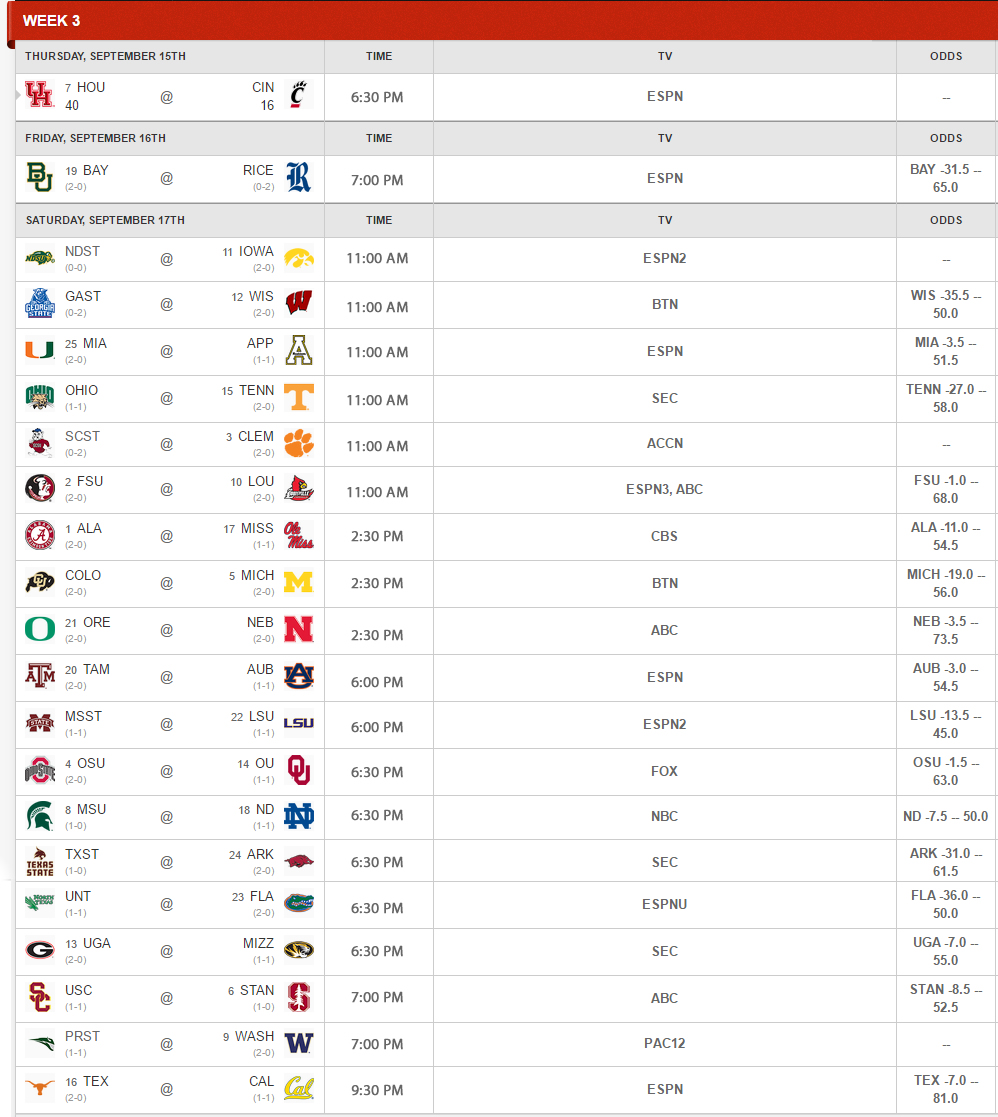The width and height of the screenshot is (998, 1117).
Task: Open the Texas Longhorns logo
Action: [39, 1088]
